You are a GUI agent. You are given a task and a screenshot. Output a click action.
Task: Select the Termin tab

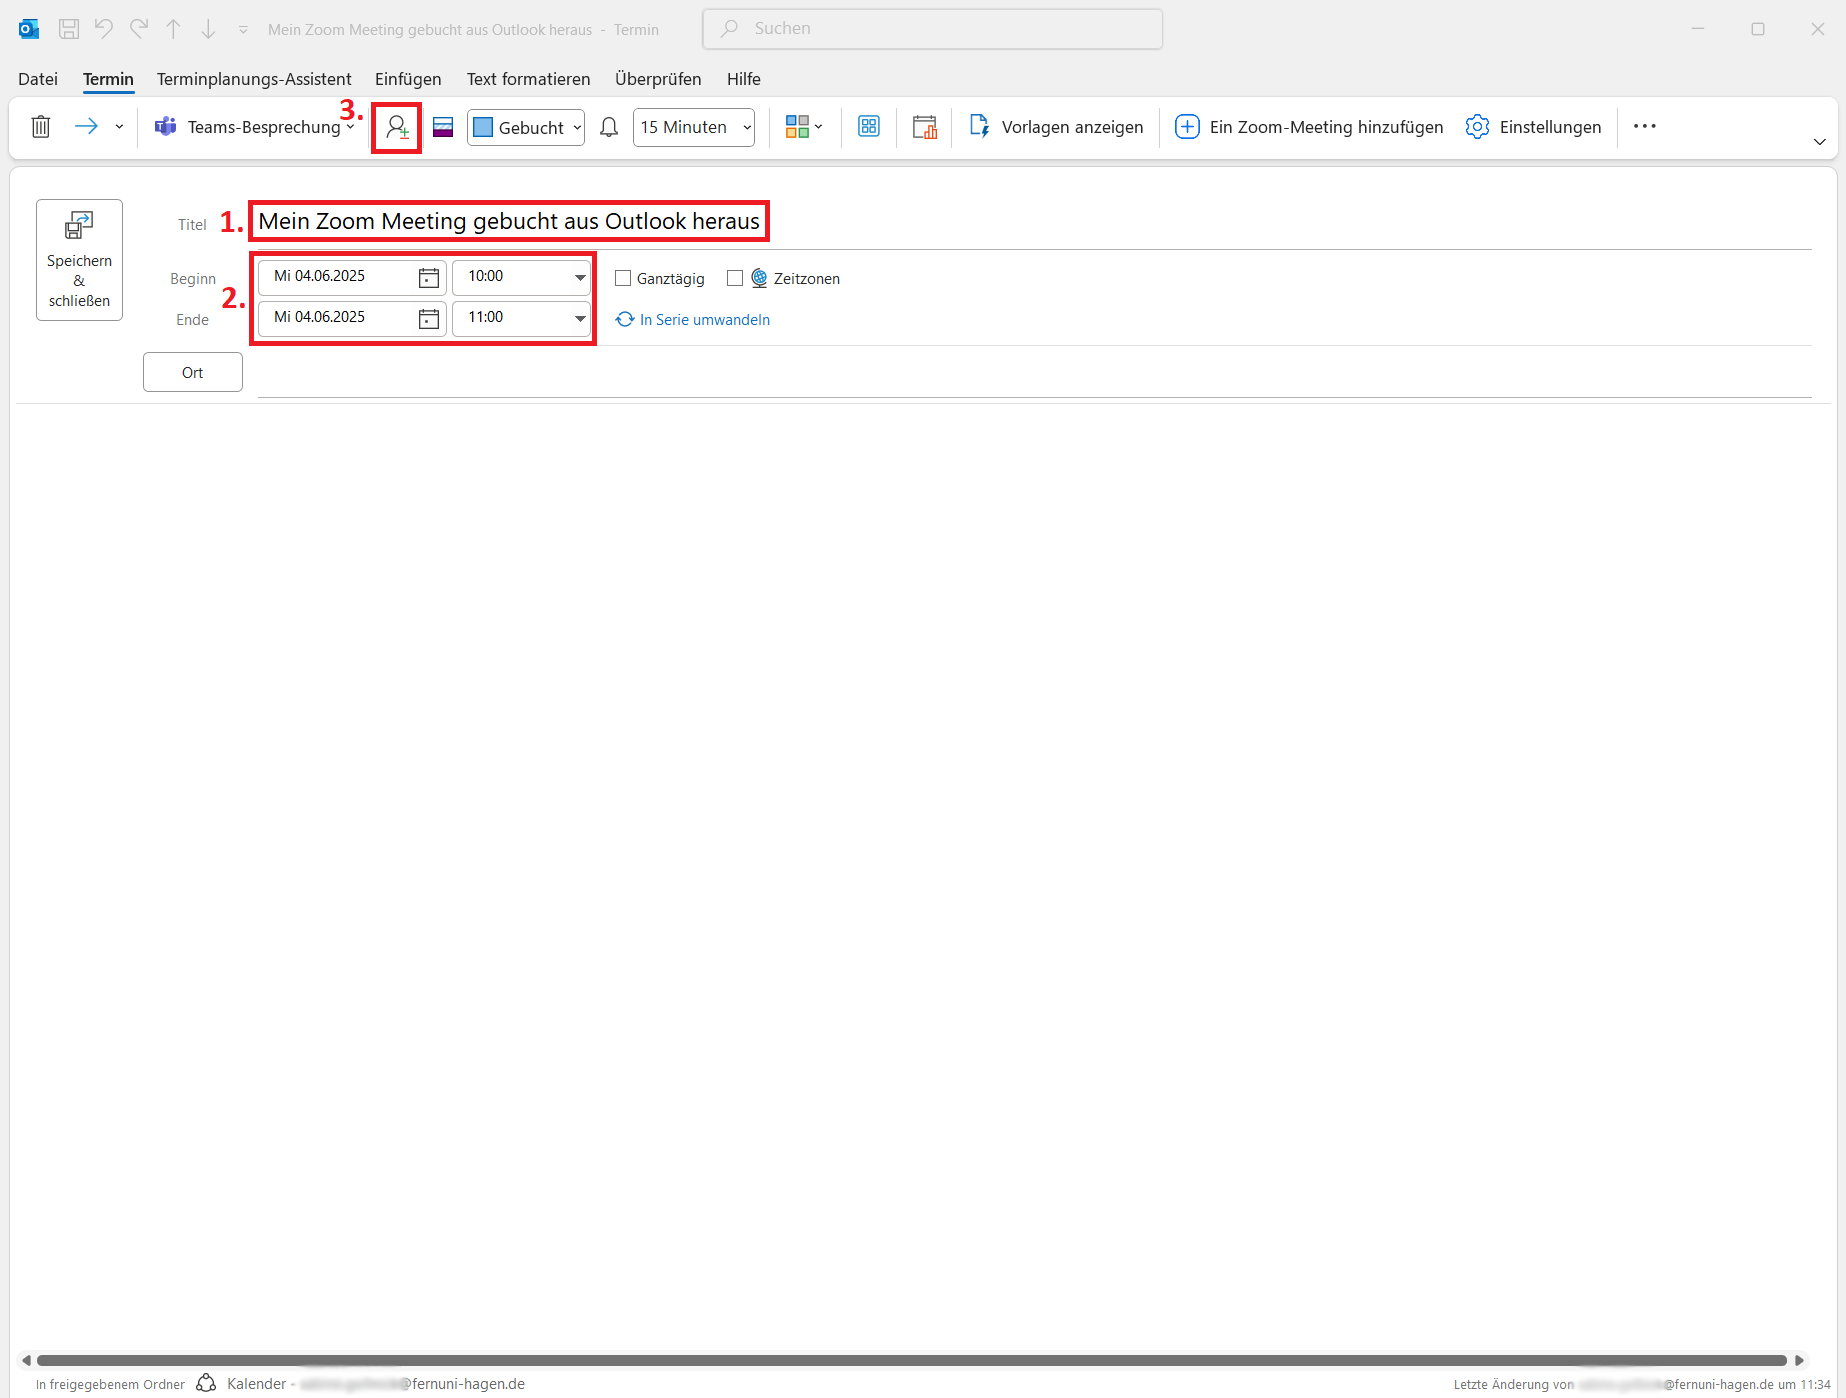[x=108, y=79]
